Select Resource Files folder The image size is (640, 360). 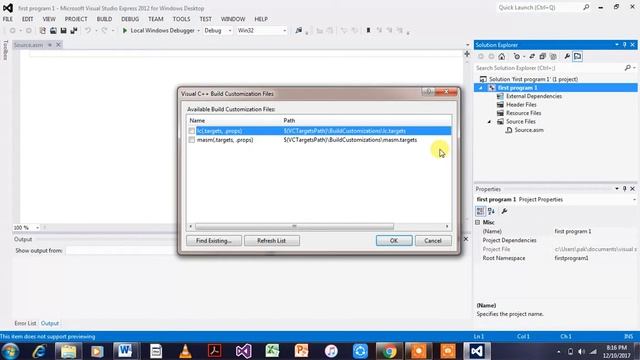coord(523,113)
